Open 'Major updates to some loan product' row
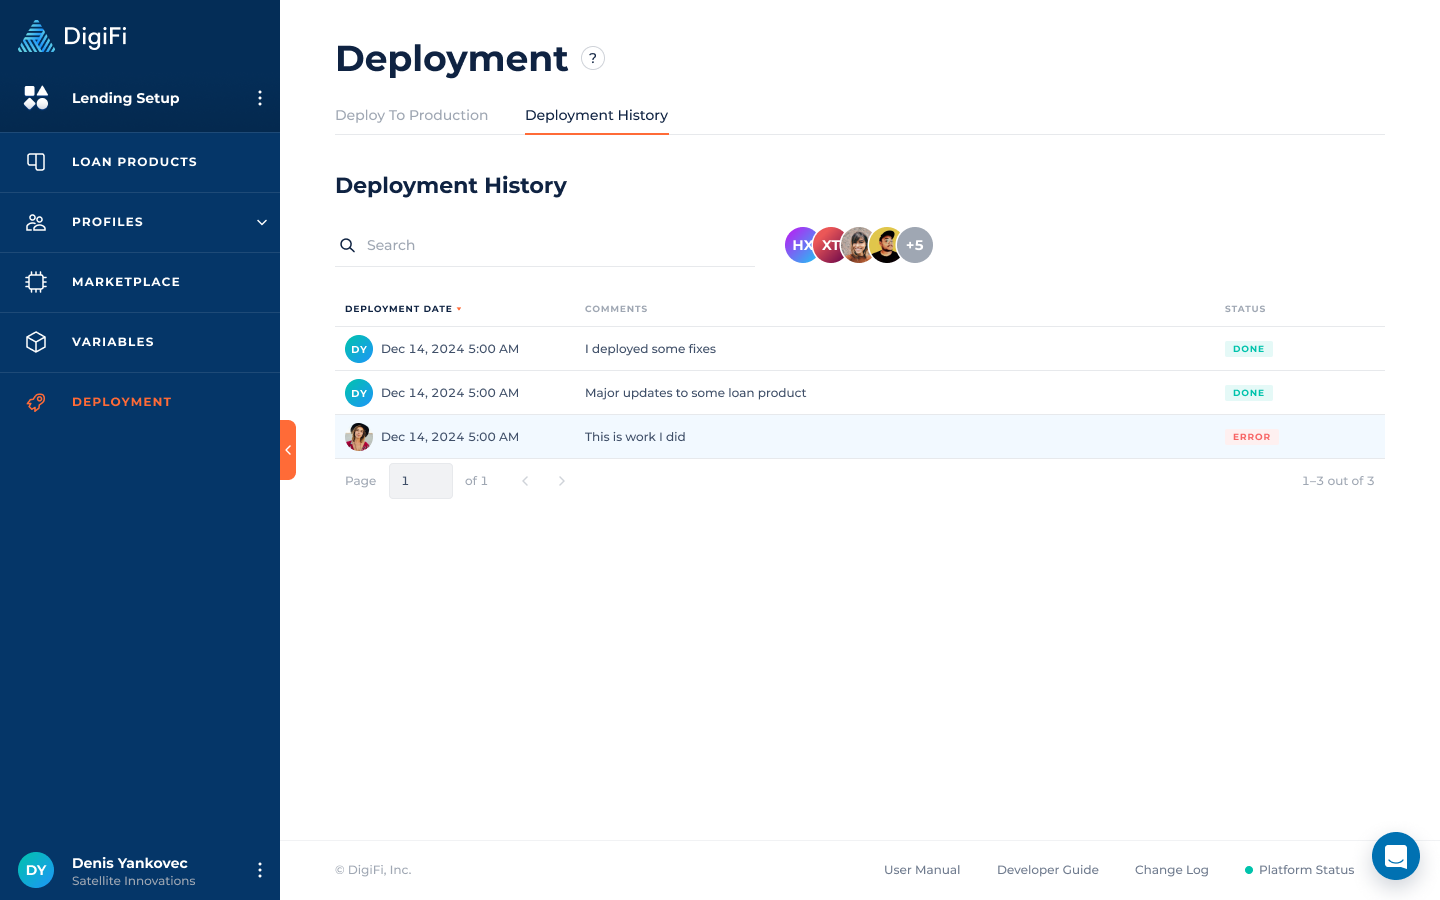Viewport: 1440px width, 900px height. click(860, 393)
